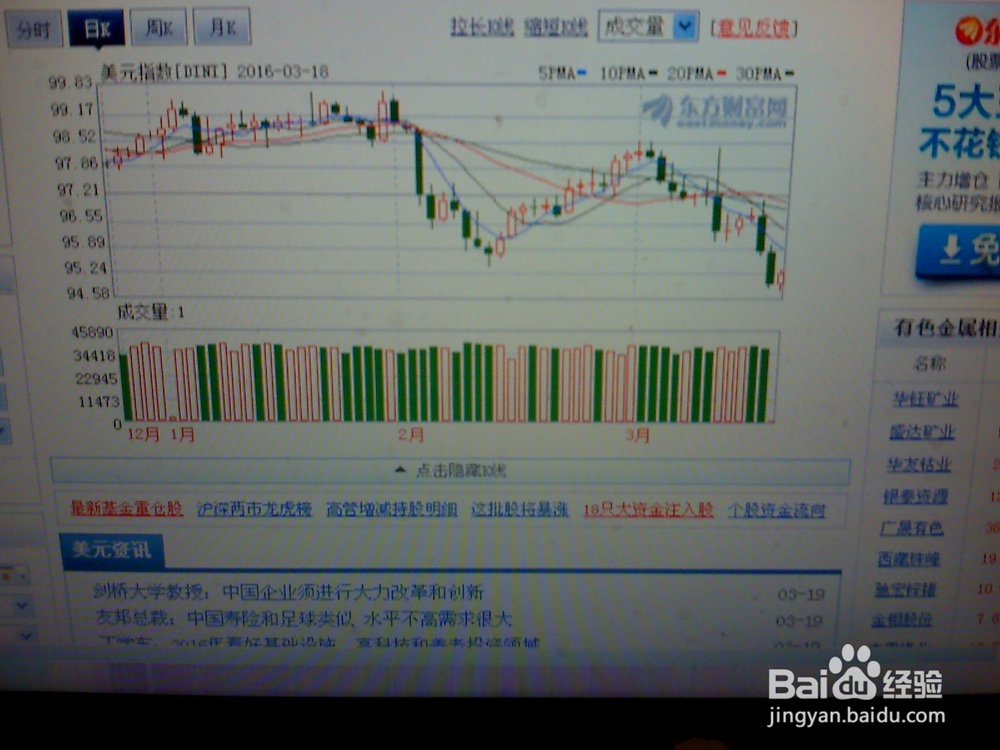Click the 名称 column header

point(929,364)
